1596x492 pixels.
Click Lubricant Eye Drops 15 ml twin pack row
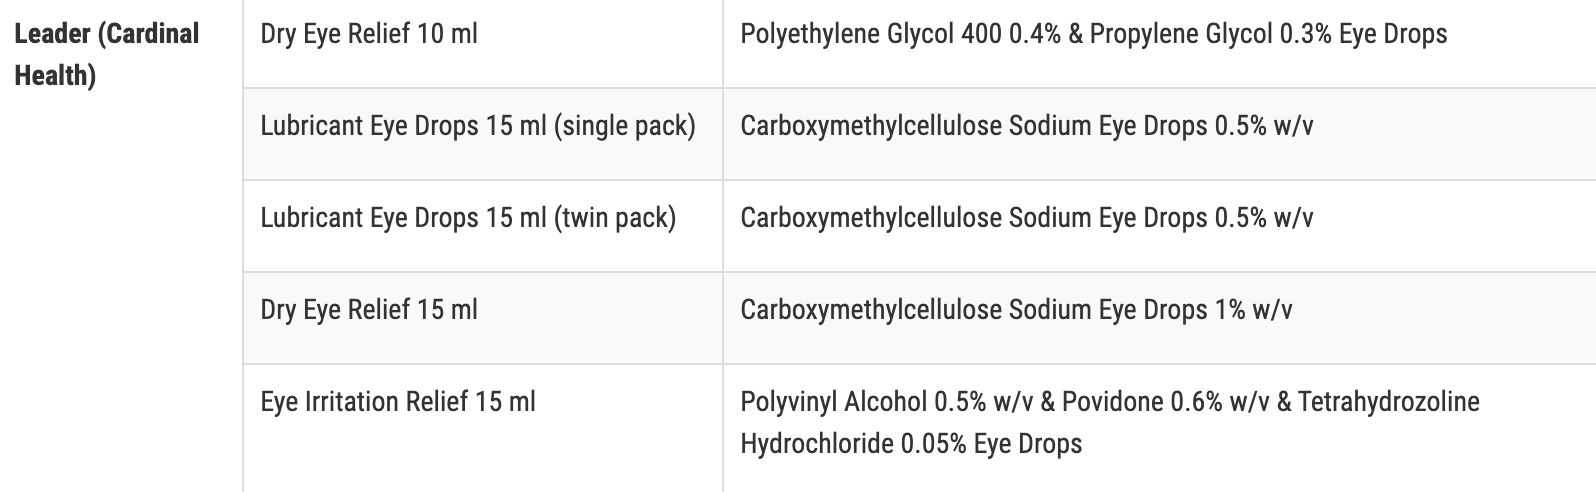[920, 226]
